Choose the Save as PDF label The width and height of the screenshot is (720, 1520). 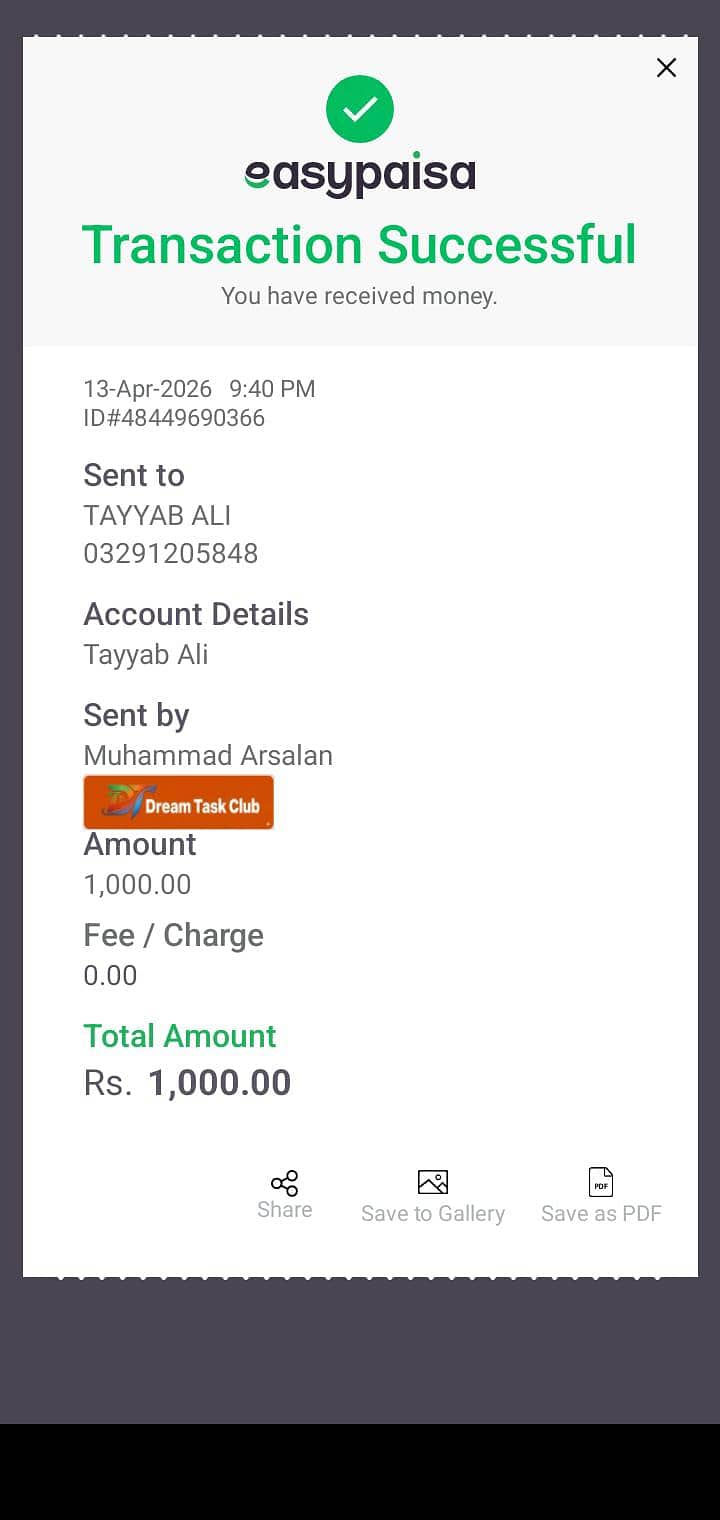(601, 1214)
